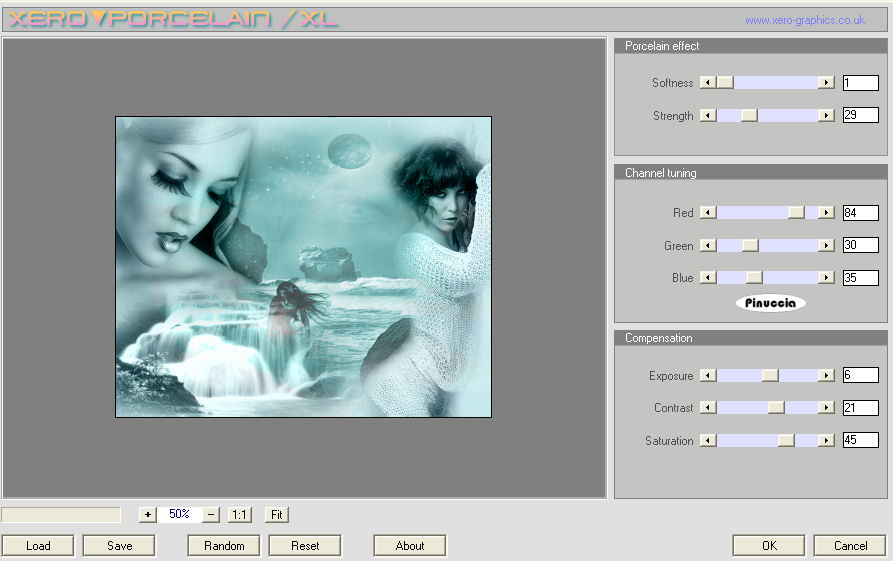Click the Strength slider thumb
Viewport: 893px width, 561px height.
749,116
